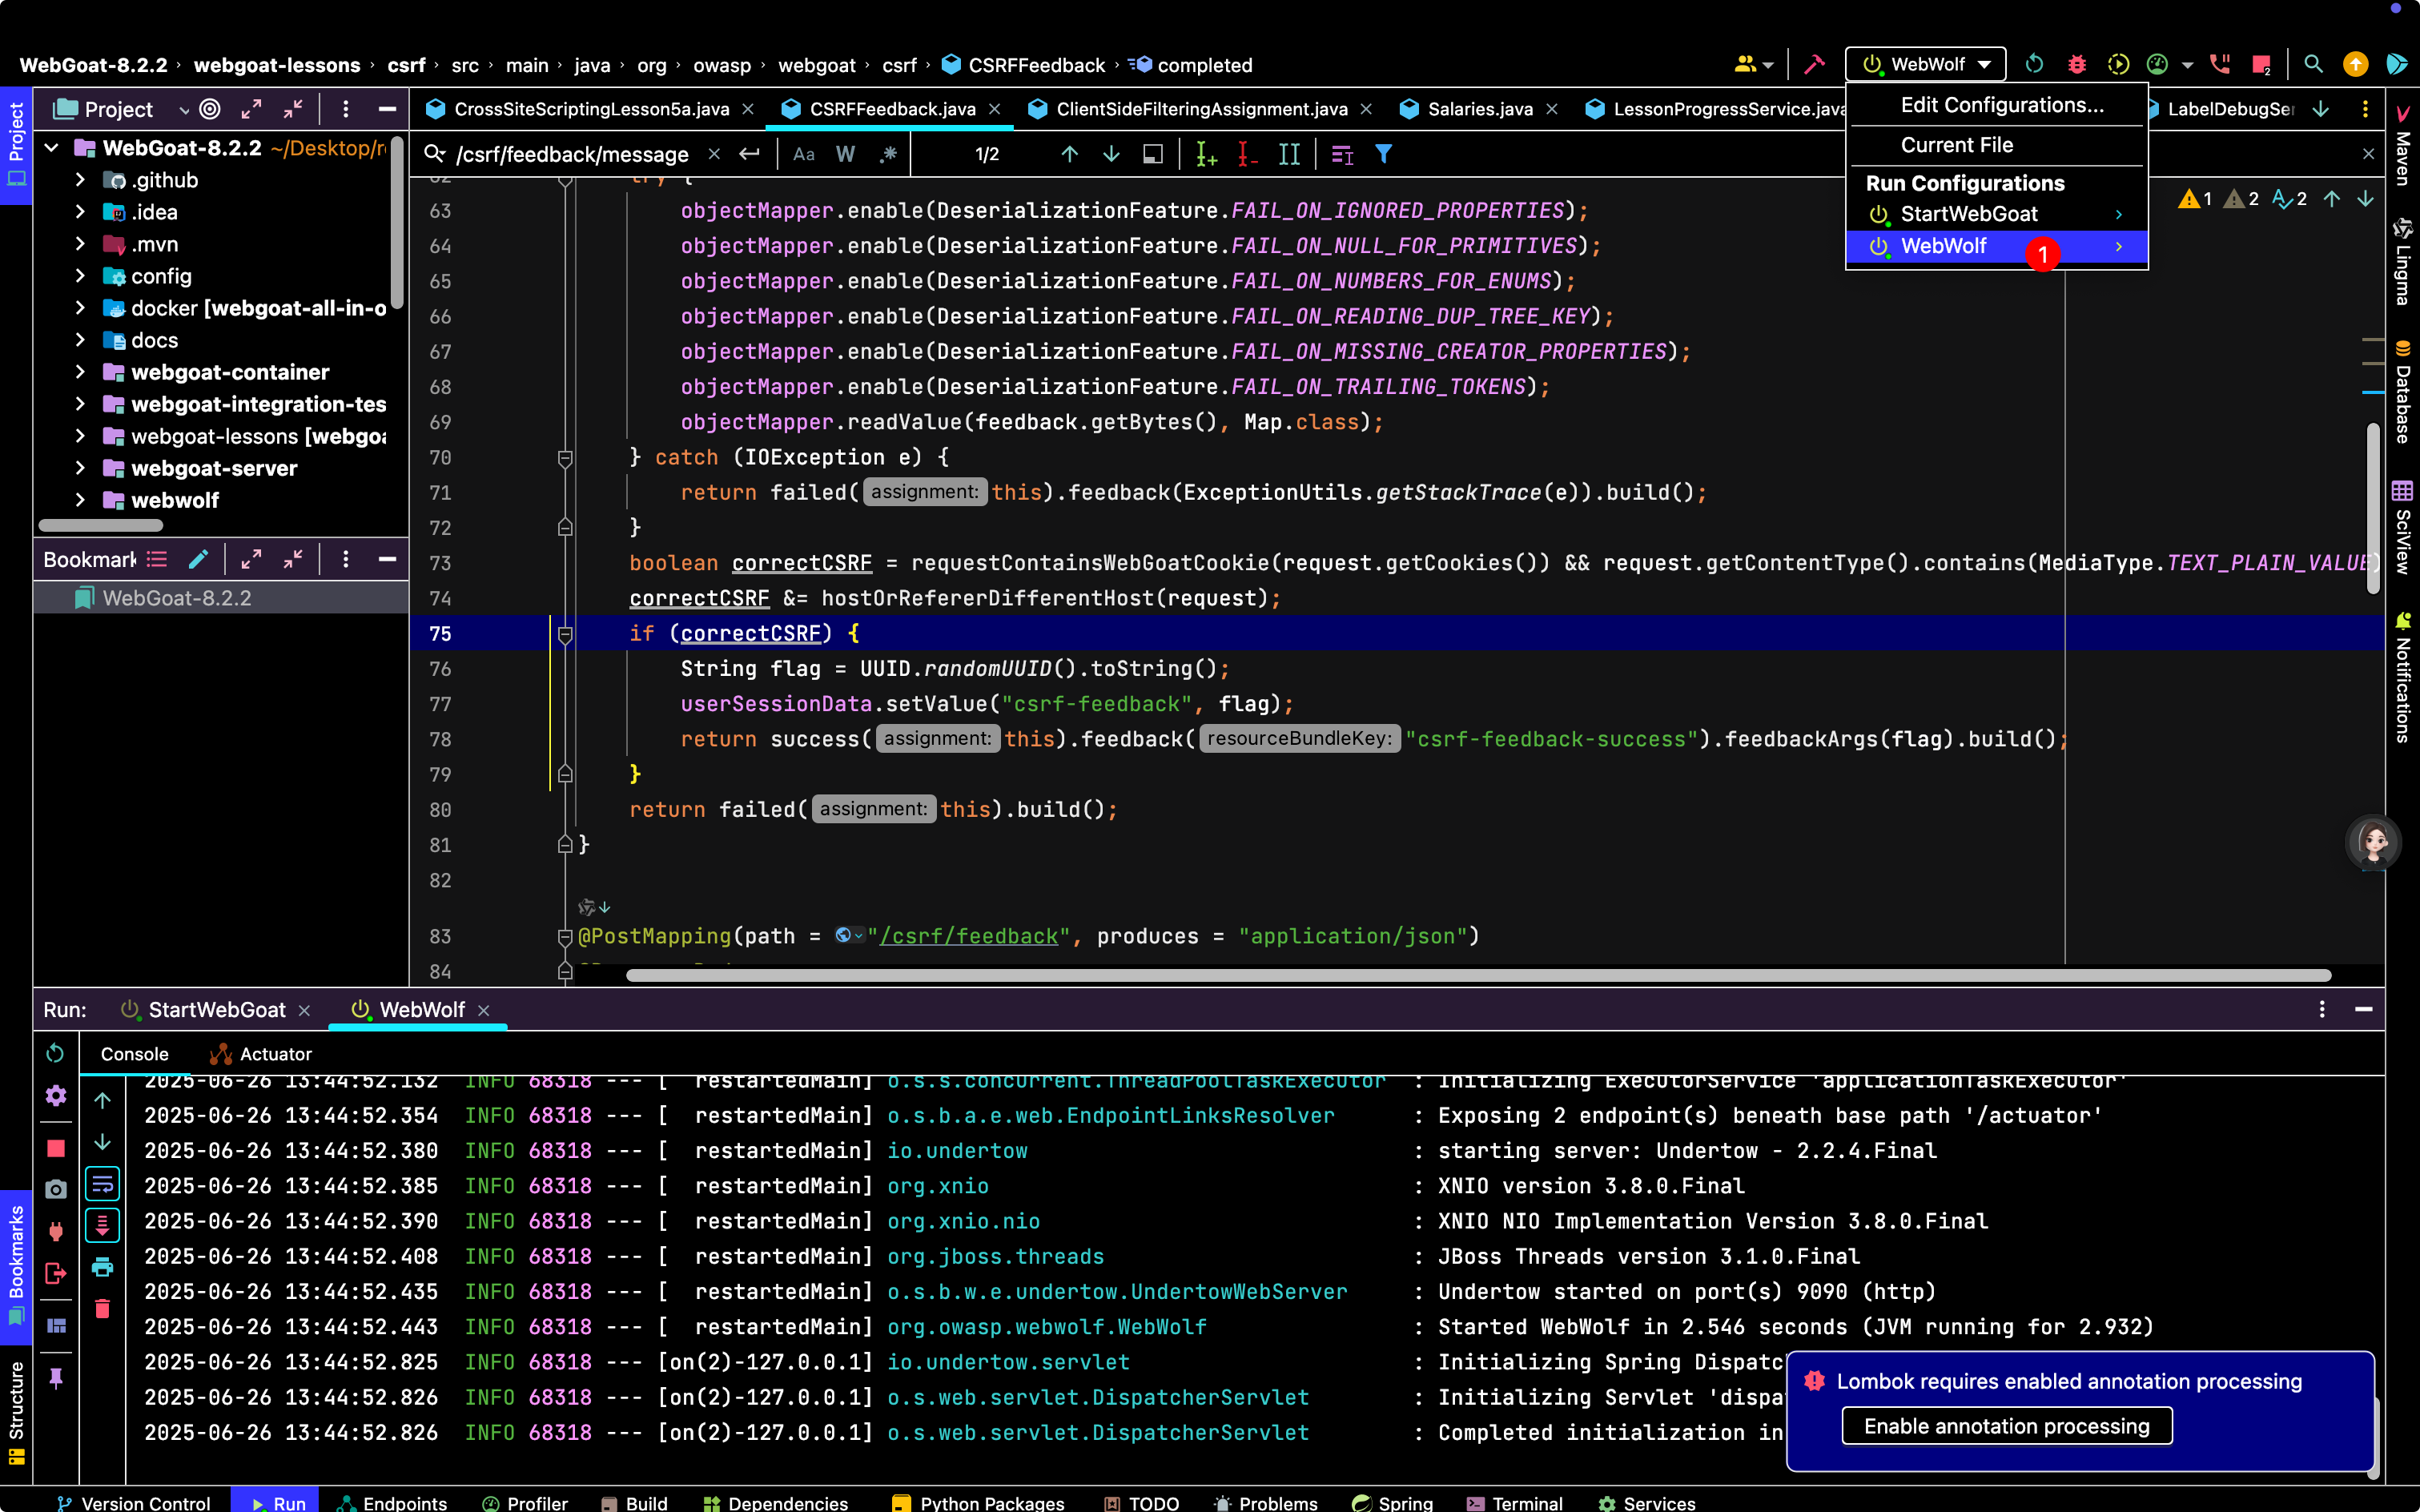
Task: Click the Rerun WebWolf icon in Run panel
Action: pos(55,1053)
